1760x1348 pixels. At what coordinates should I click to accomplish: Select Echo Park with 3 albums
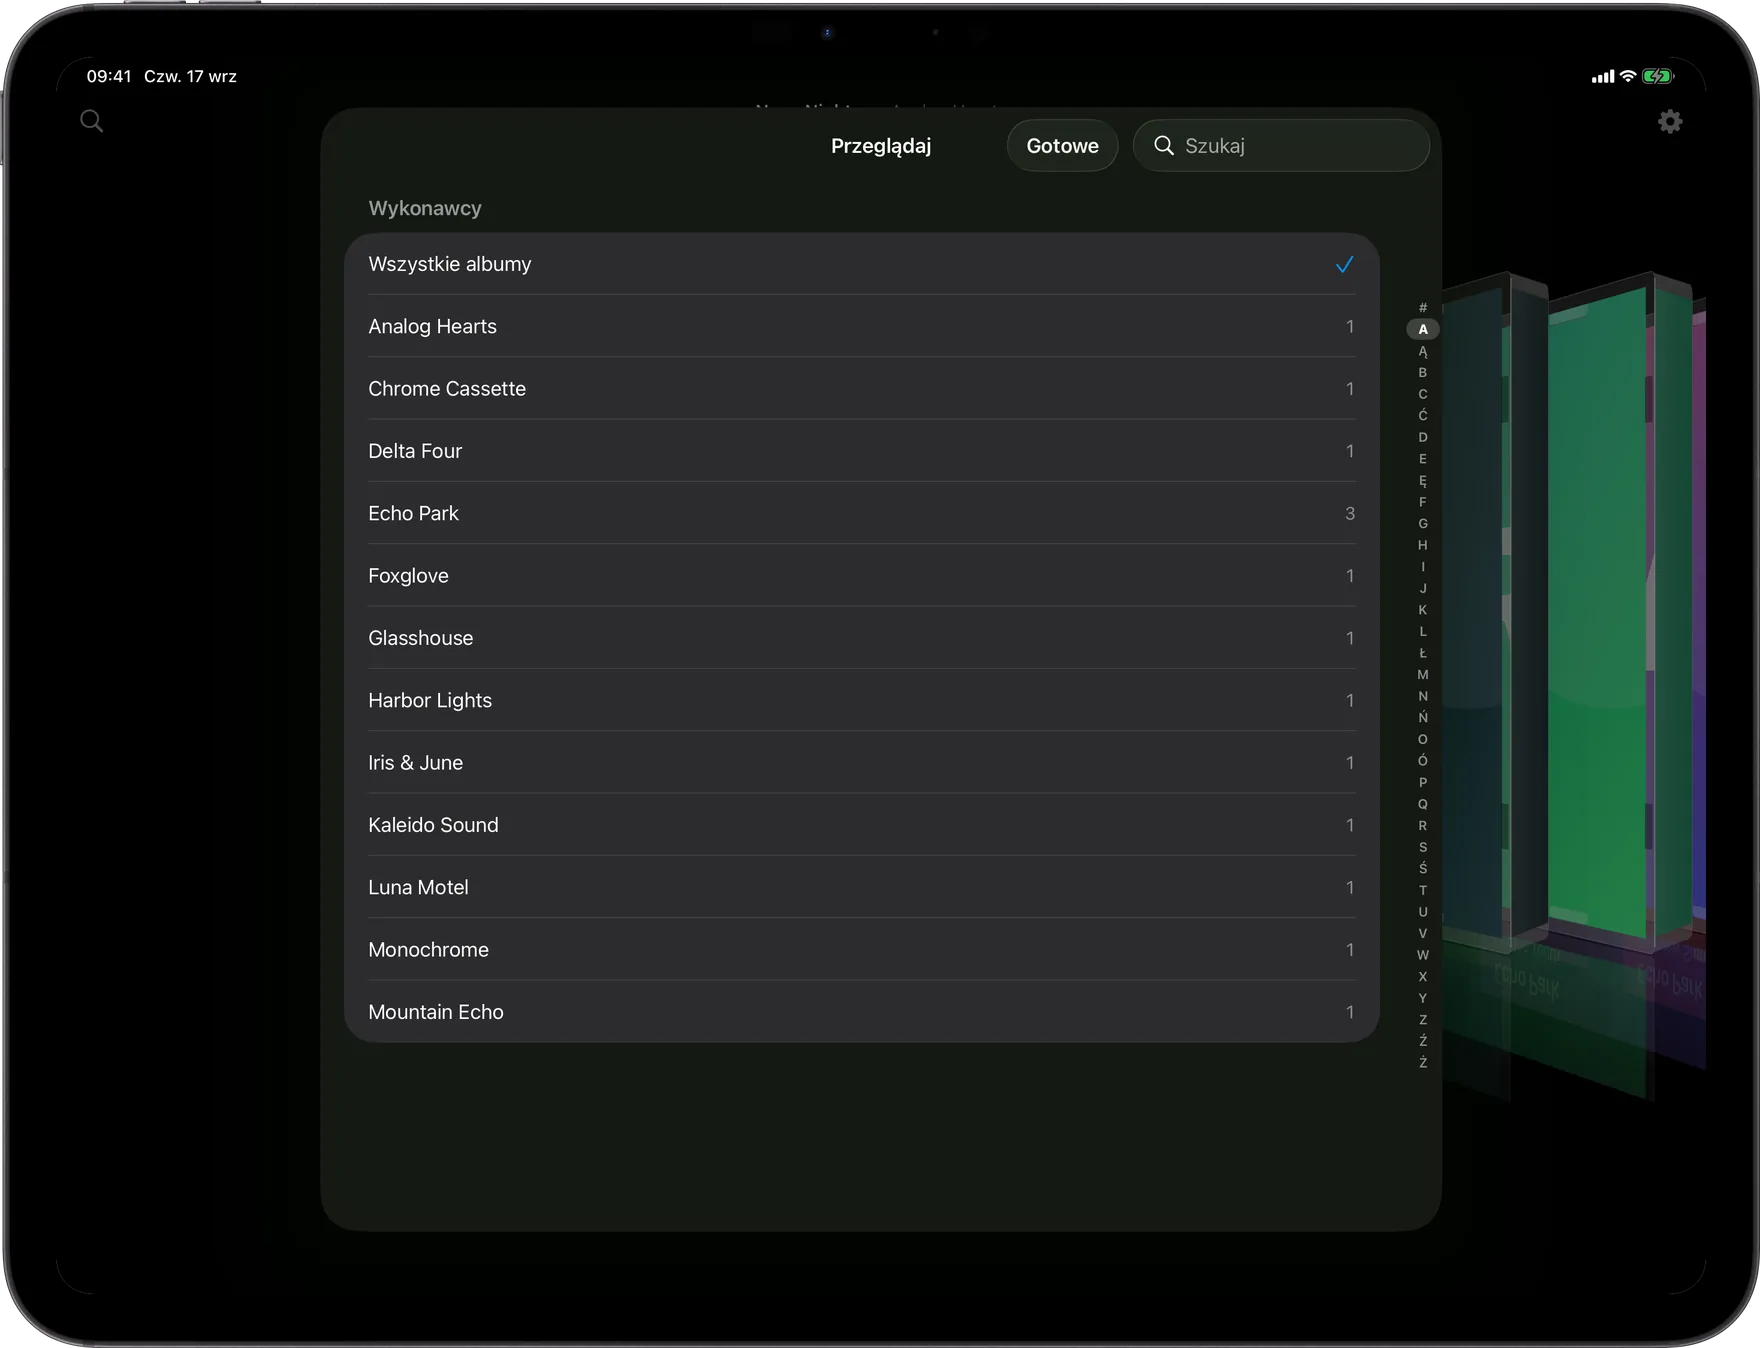coord(862,513)
